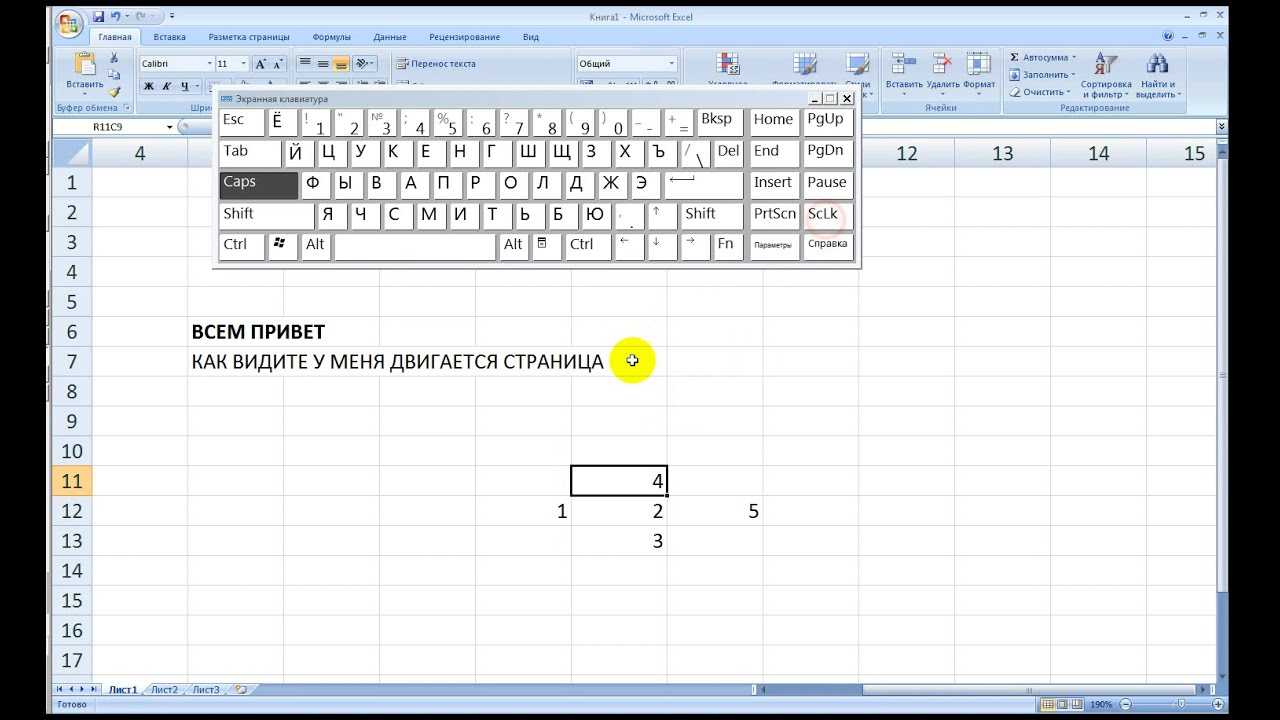Image resolution: width=1280 pixels, height=720 pixels.
Task: Toggle the Fn key on on-screen keyboard
Action: point(727,246)
